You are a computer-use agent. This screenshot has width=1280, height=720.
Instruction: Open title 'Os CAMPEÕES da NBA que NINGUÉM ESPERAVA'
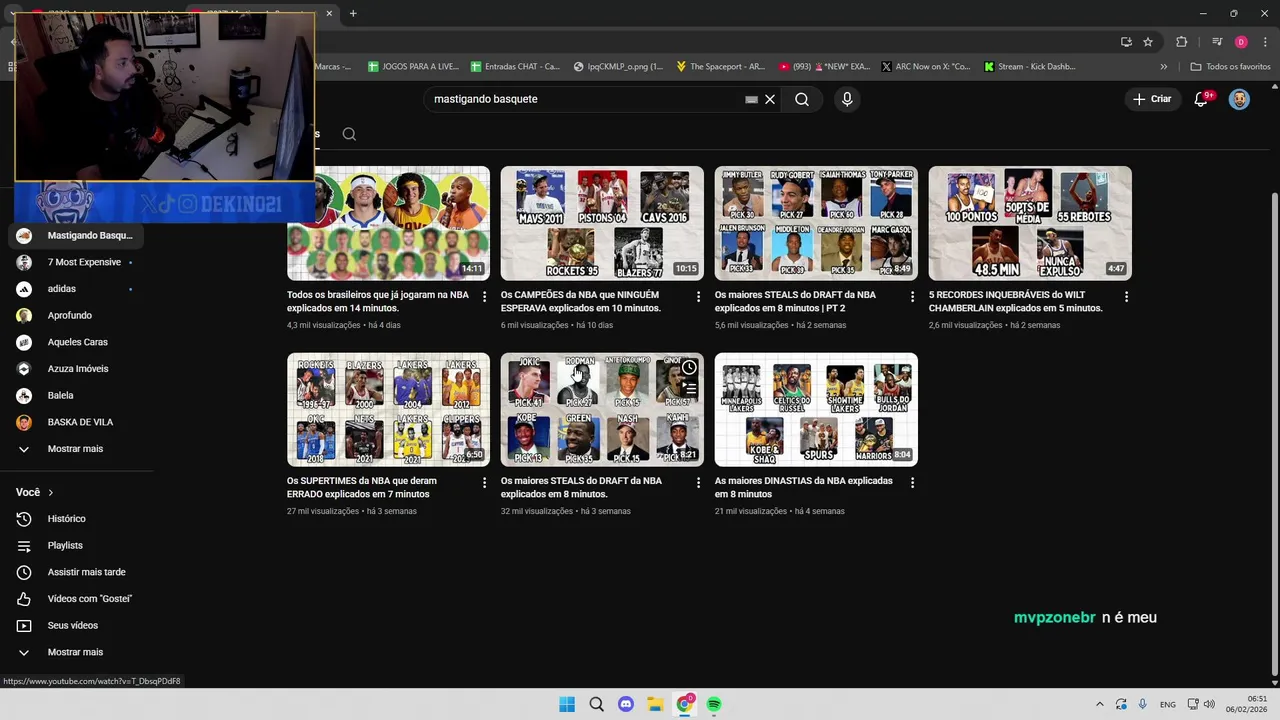click(x=580, y=301)
